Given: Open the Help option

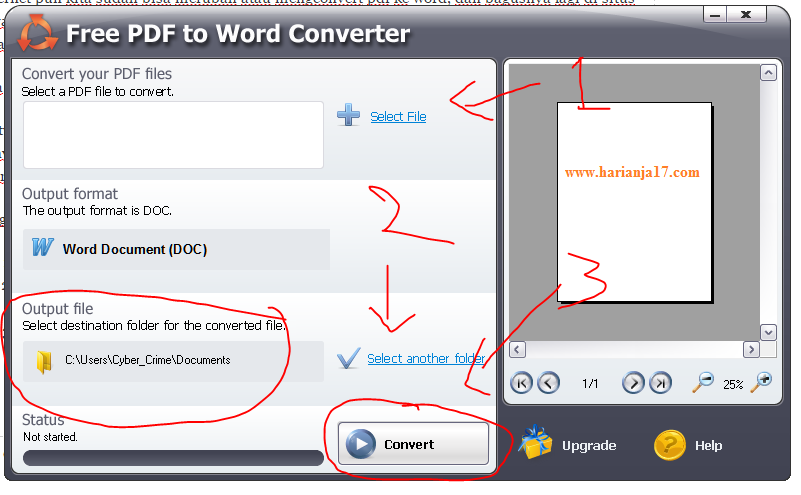Looking at the screenshot, I should click(709, 446).
